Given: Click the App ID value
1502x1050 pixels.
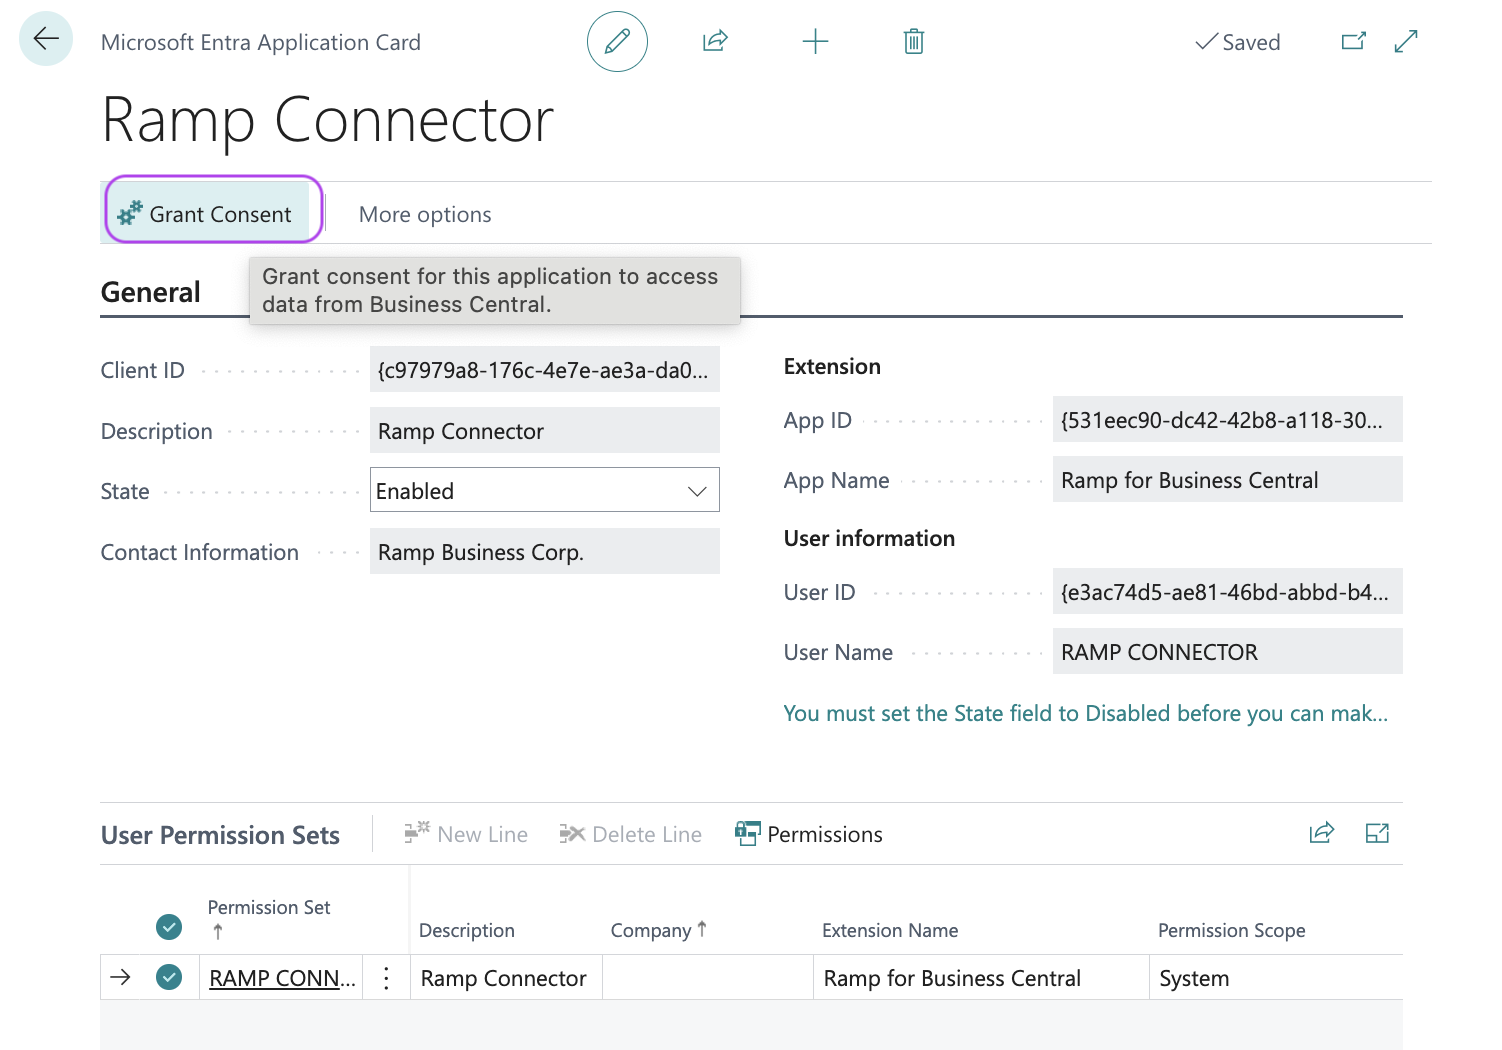Looking at the screenshot, I should (x=1228, y=419).
